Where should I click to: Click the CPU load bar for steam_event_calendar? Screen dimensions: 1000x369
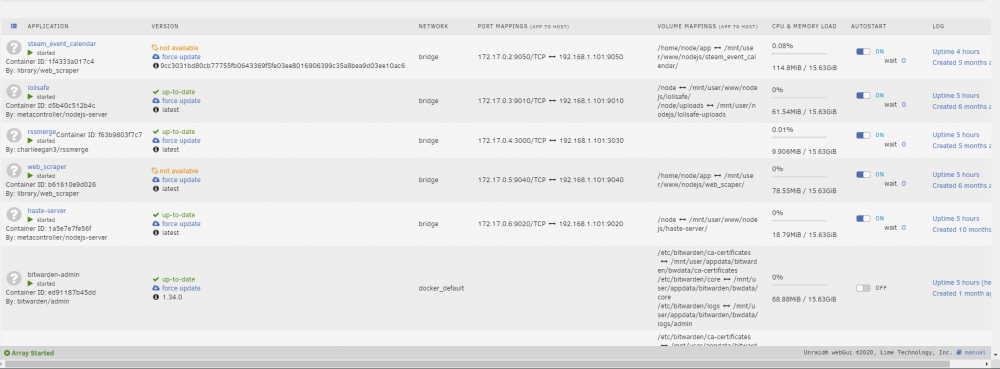[799, 54]
